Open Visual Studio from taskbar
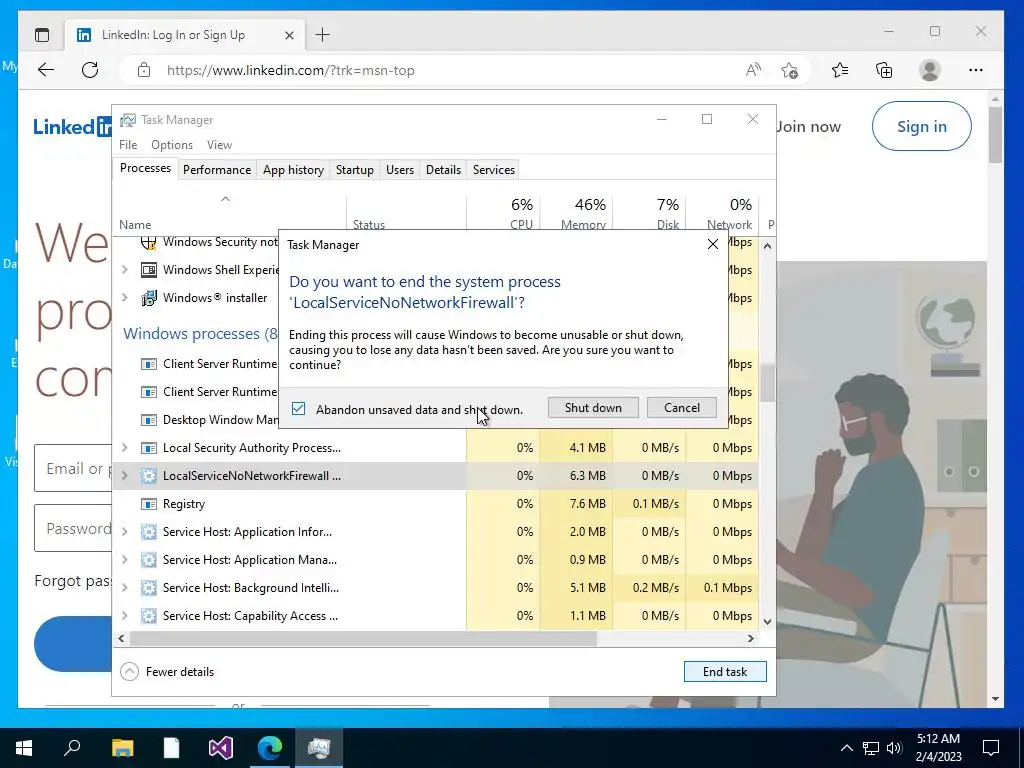Image resolution: width=1024 pixels, height=768 pixels. (x=221, y=748)
